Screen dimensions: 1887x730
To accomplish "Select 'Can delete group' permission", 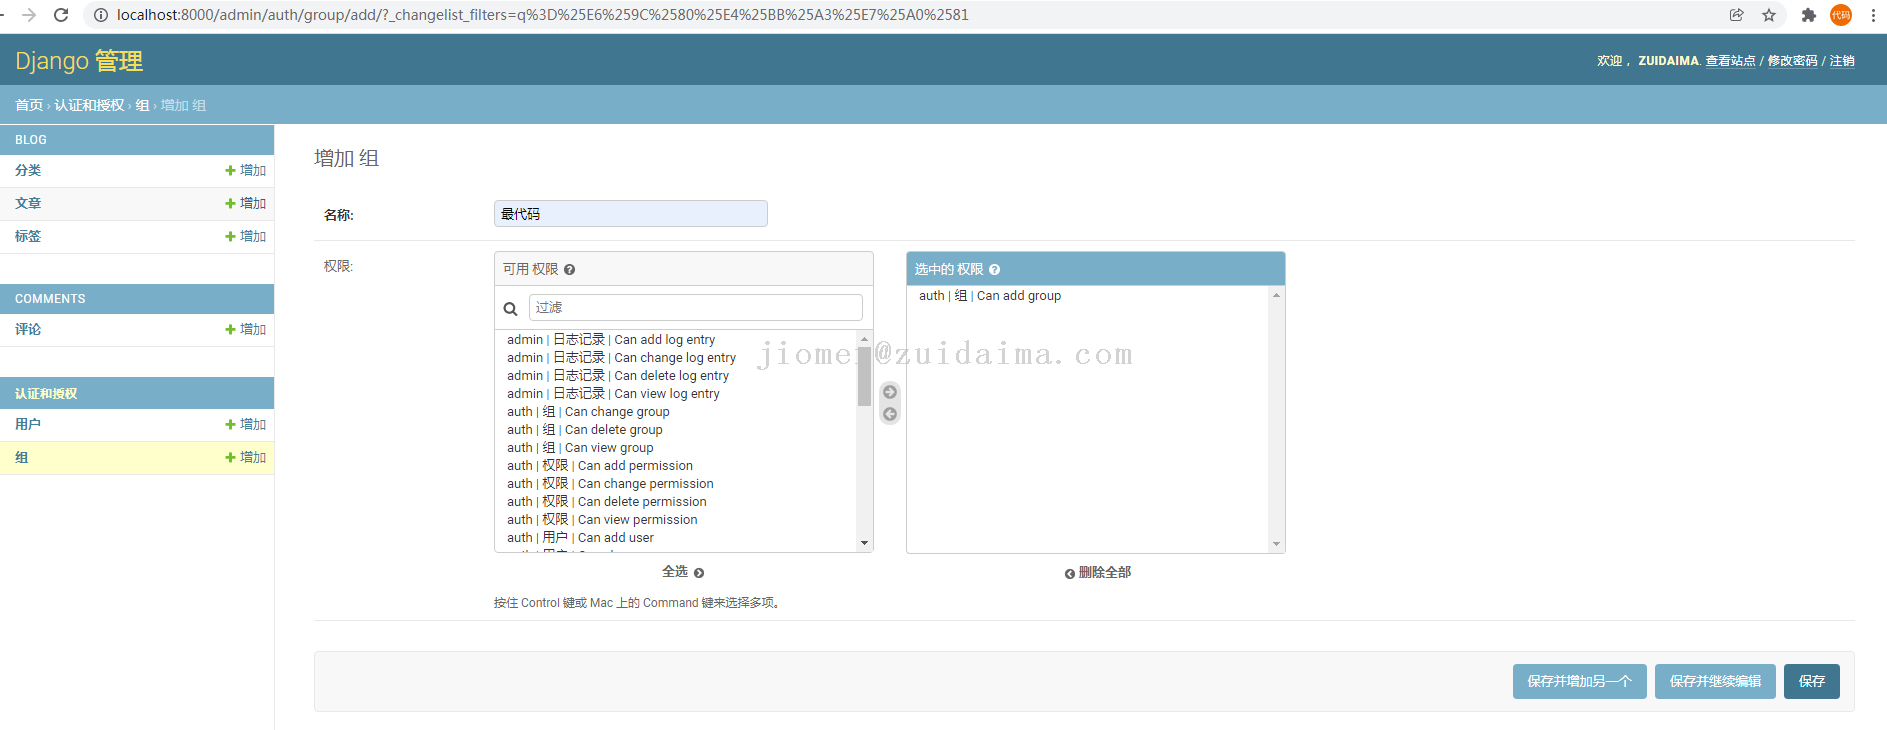I will coord(585,430).
